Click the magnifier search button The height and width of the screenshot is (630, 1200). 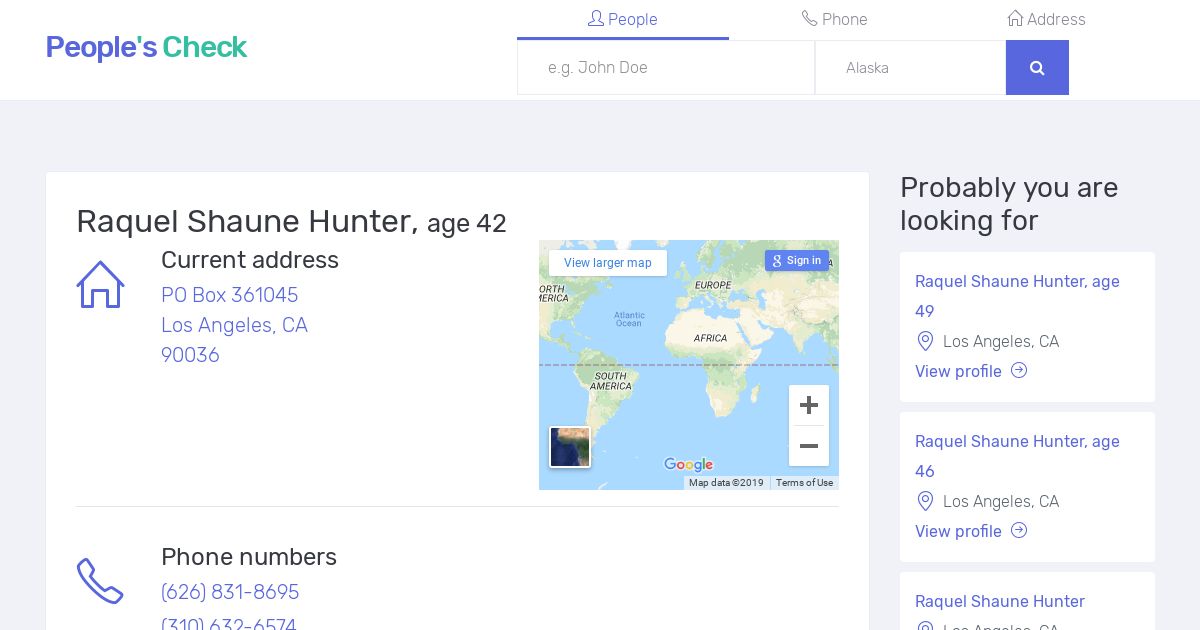tap(1037, 67)
